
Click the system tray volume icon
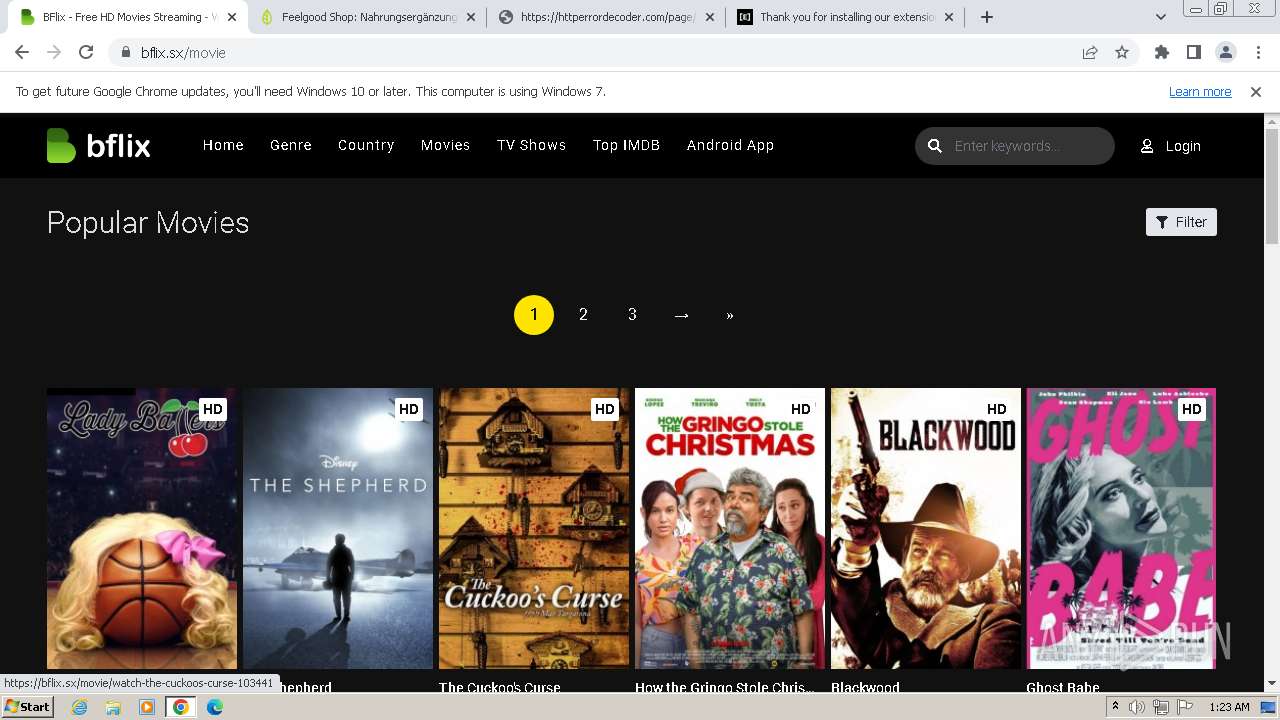pos(1137,707)
